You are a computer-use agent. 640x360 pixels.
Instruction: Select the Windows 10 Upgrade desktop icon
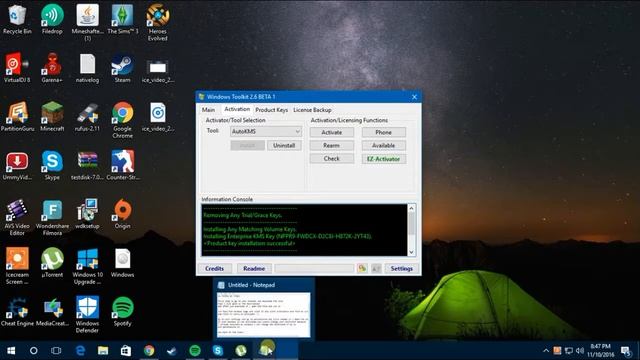pyautogui.click(x=87, y=266)
